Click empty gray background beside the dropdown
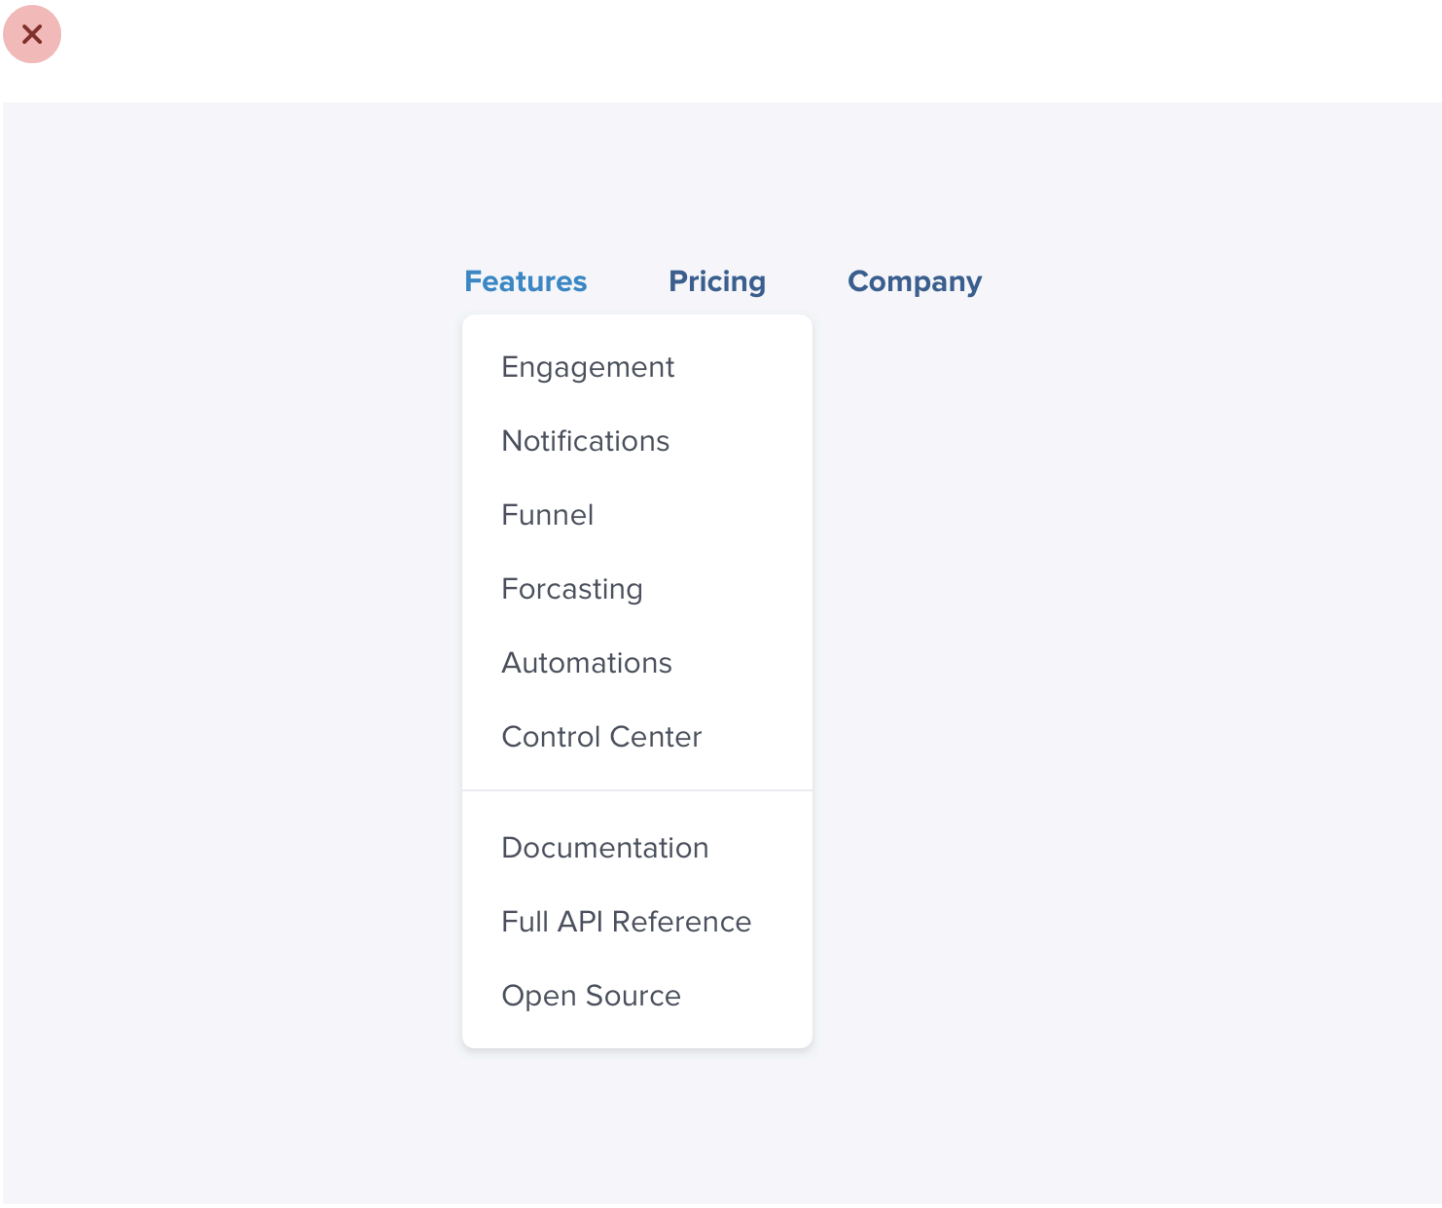Image resolution: width=1442 pixels, height=1208 pixels. pyautogui.click(x=1100, y=650)
